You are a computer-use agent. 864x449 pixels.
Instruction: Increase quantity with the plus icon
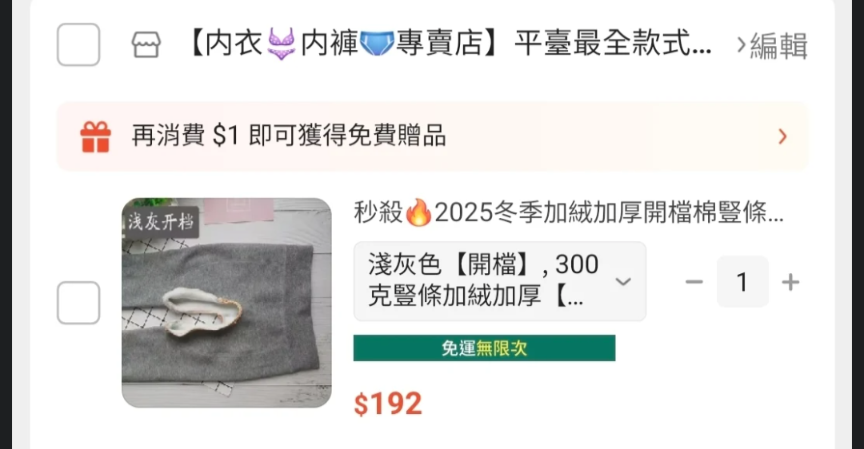pyautogui.click(x=790, y=282)
